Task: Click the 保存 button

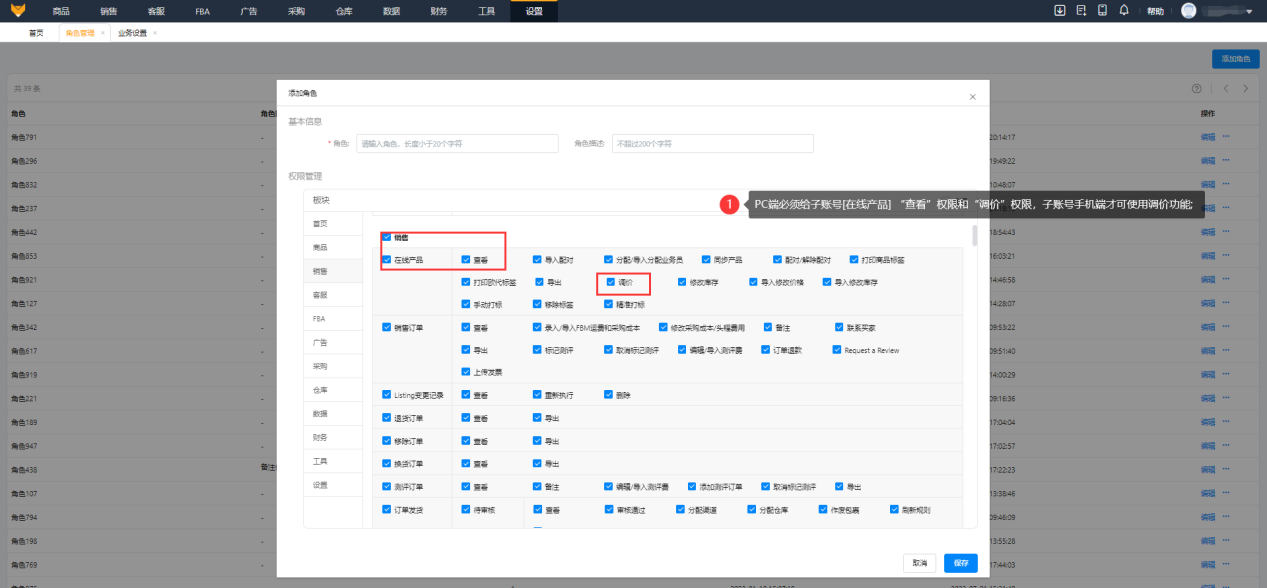Action: (x=960, y=563)
